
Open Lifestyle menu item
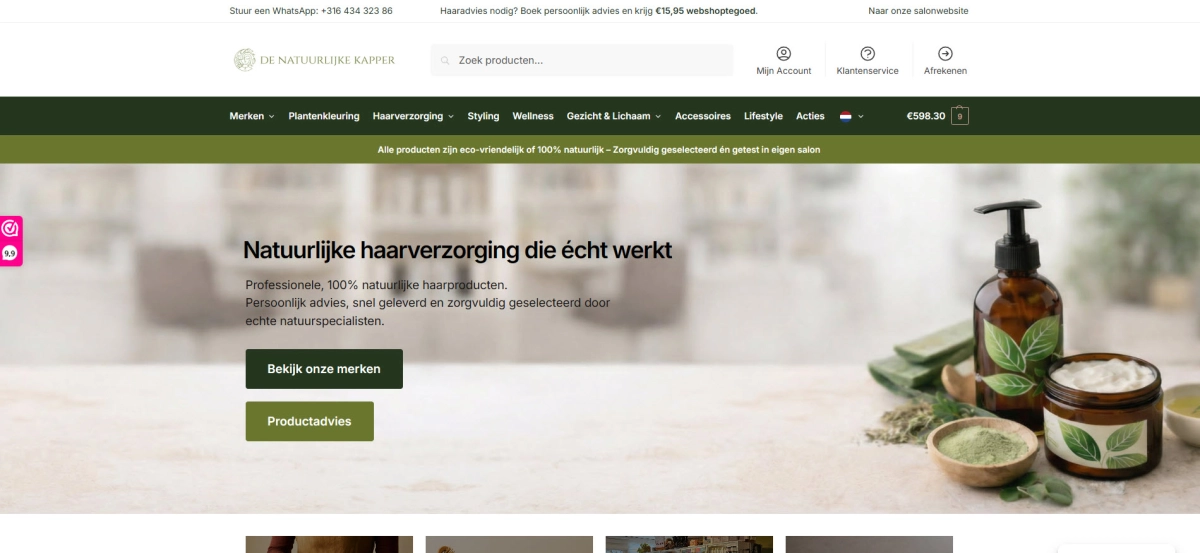point(763,116)
